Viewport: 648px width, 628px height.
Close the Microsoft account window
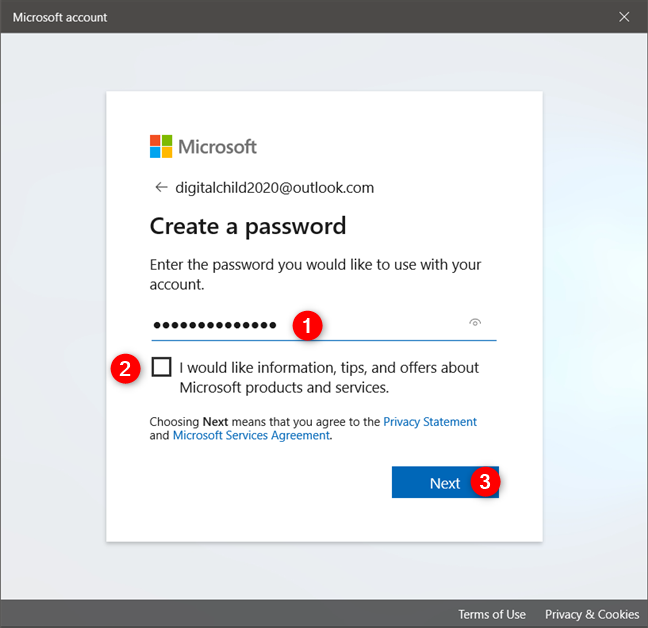[624, 17]
